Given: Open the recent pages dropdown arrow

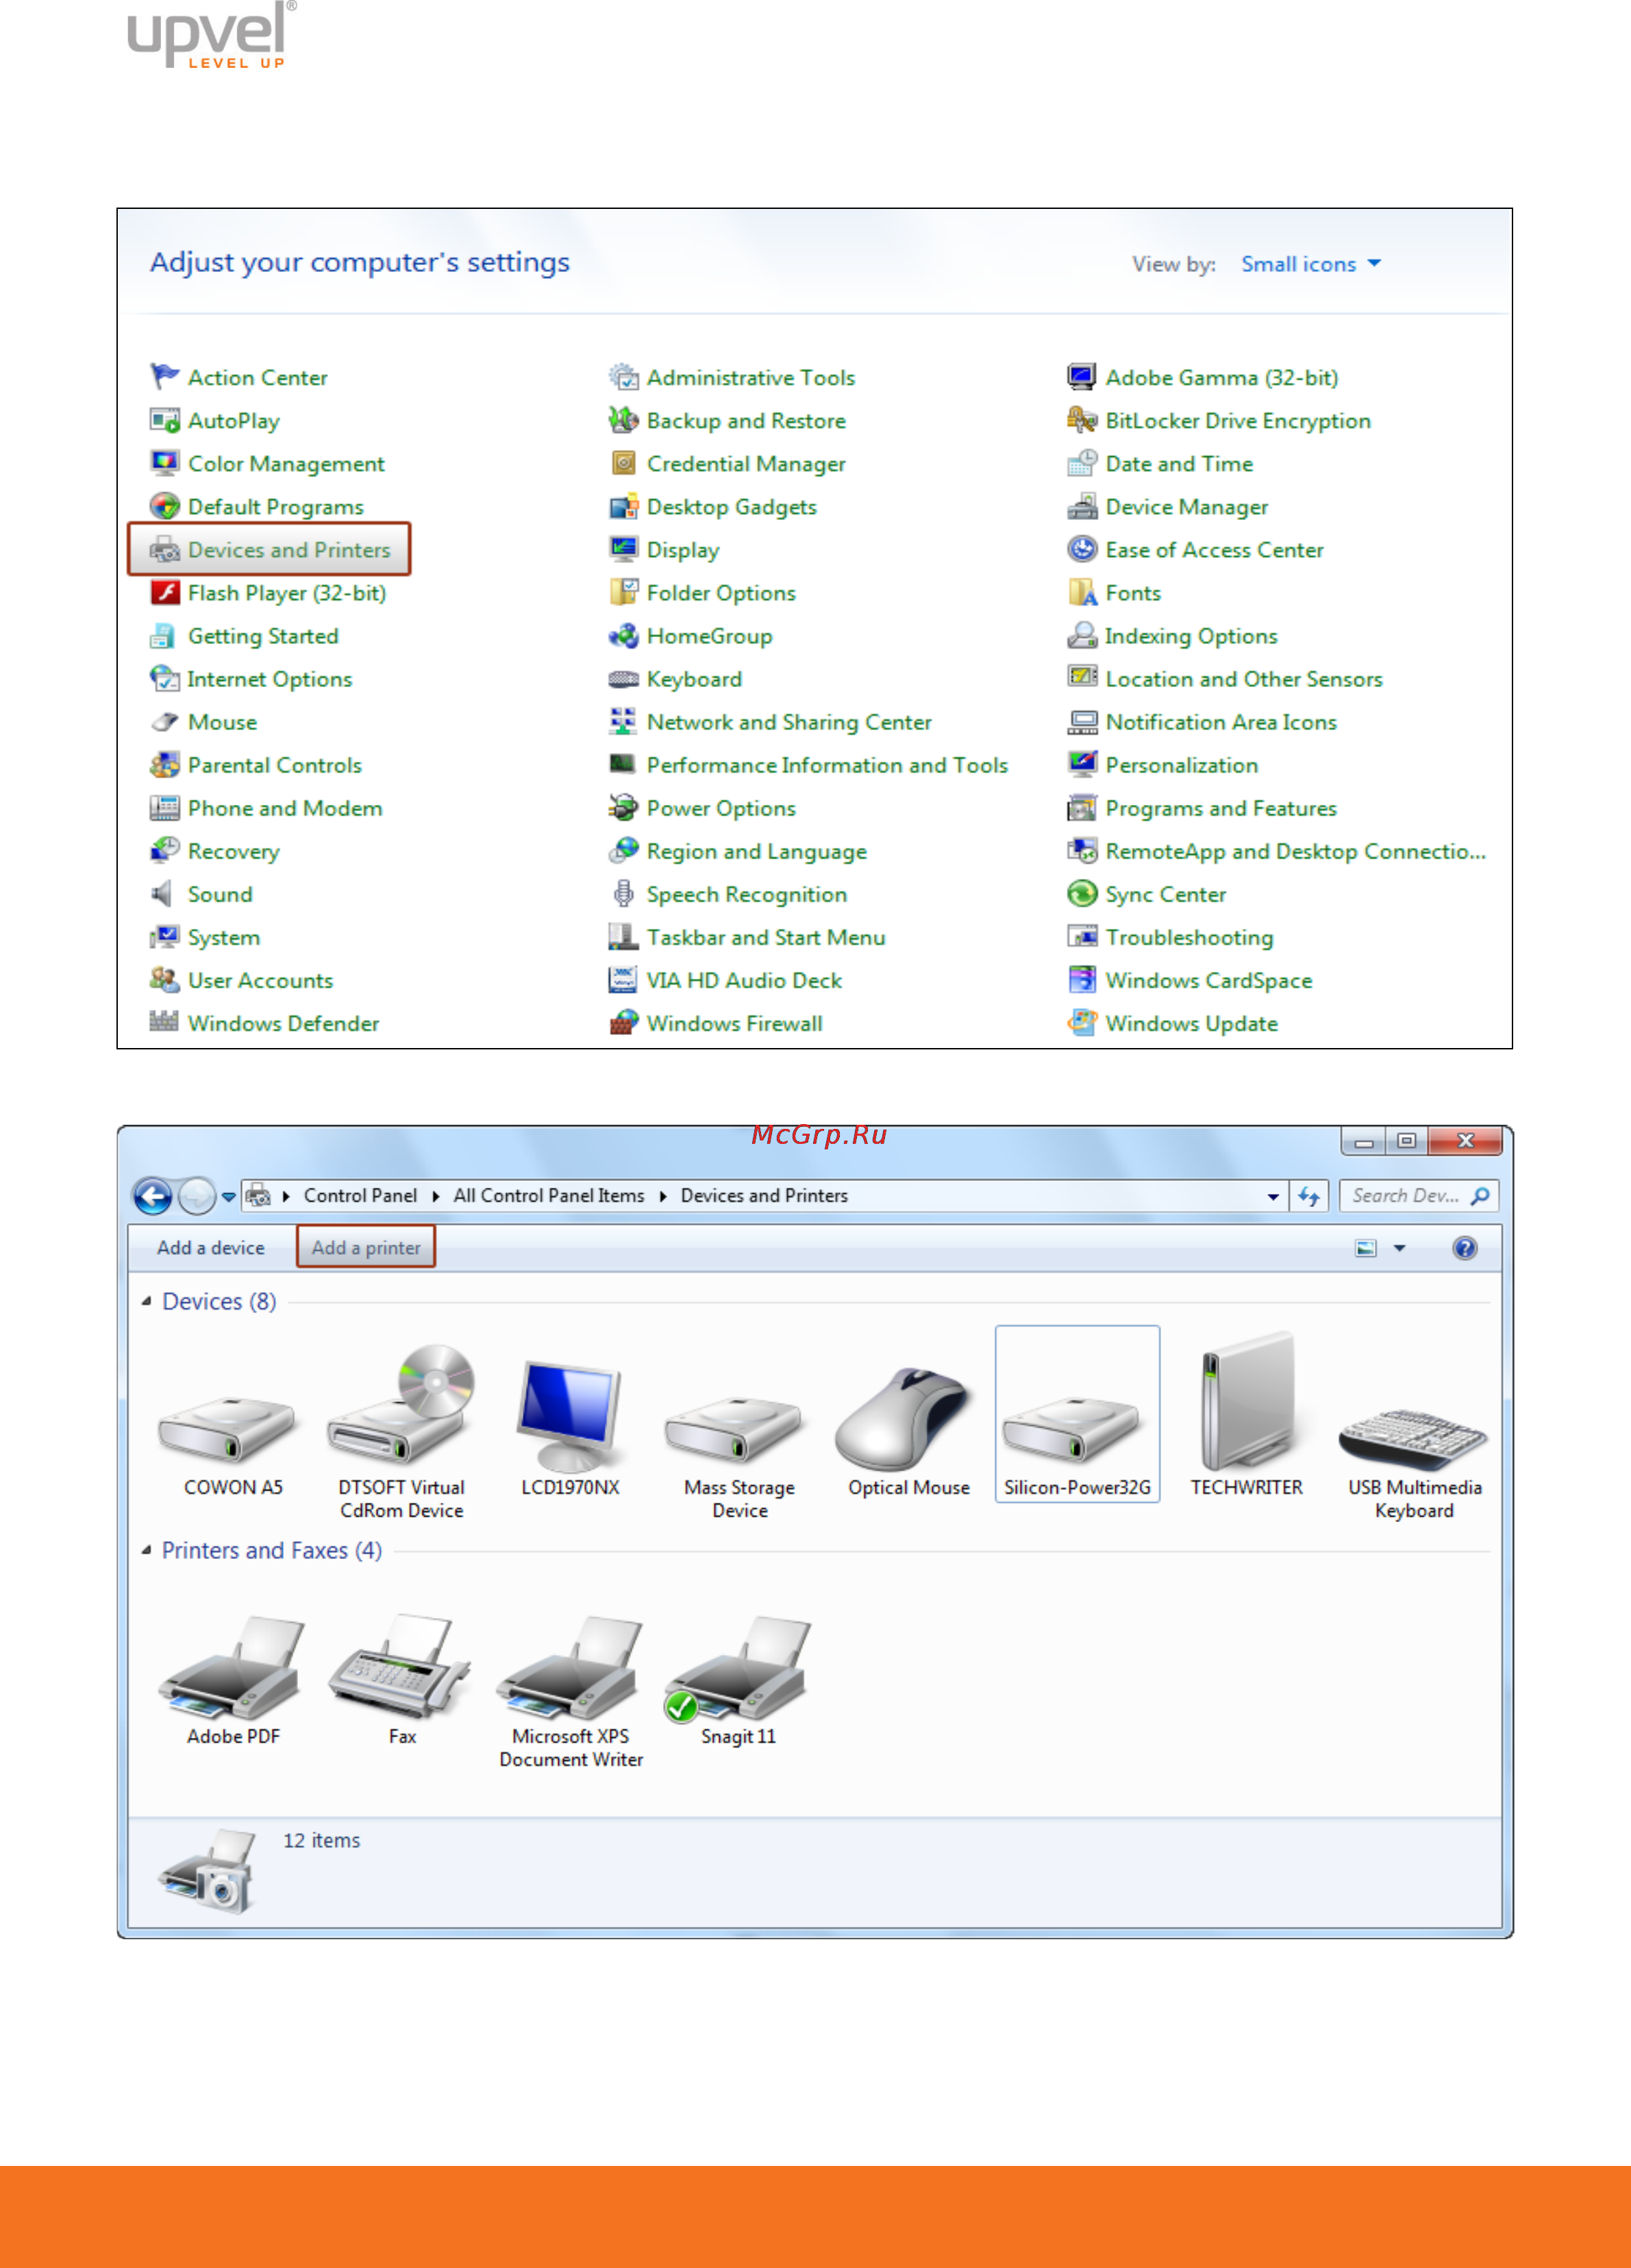Looking at the screenshot, I should [x=229, y=1196].
